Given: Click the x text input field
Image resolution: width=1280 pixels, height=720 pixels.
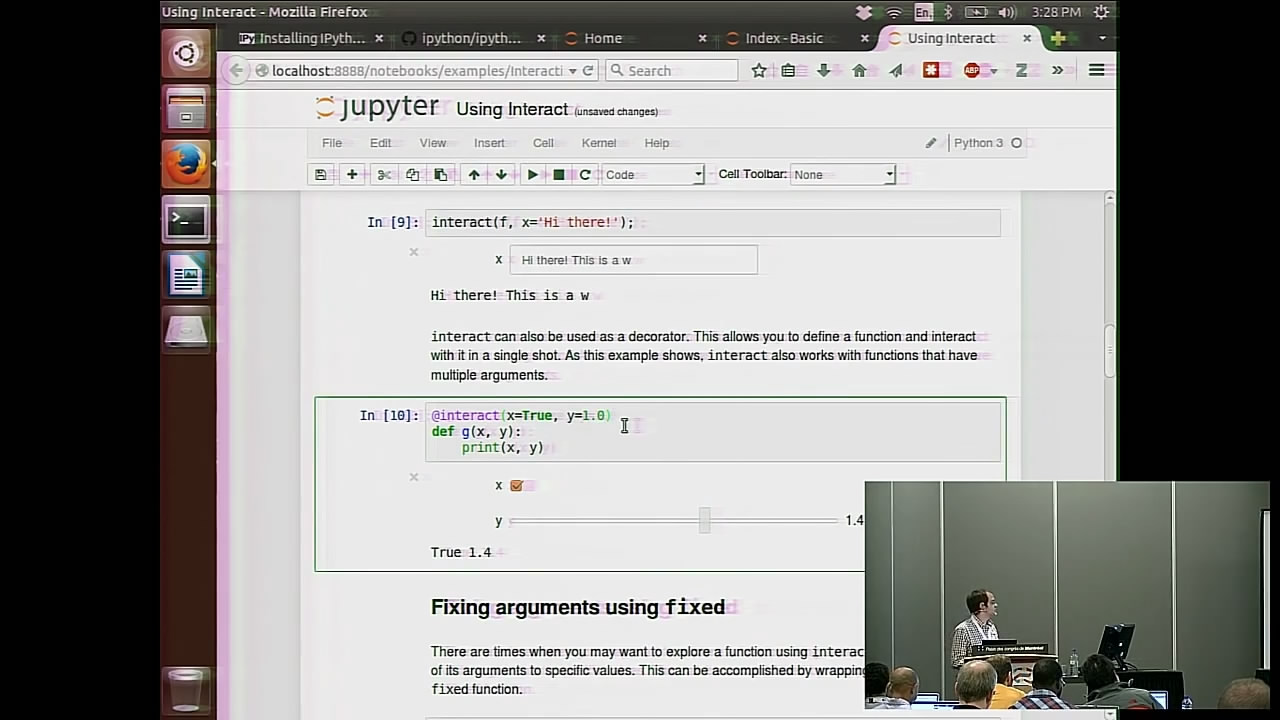Looking at the screenshot, I should coord(633,260).
